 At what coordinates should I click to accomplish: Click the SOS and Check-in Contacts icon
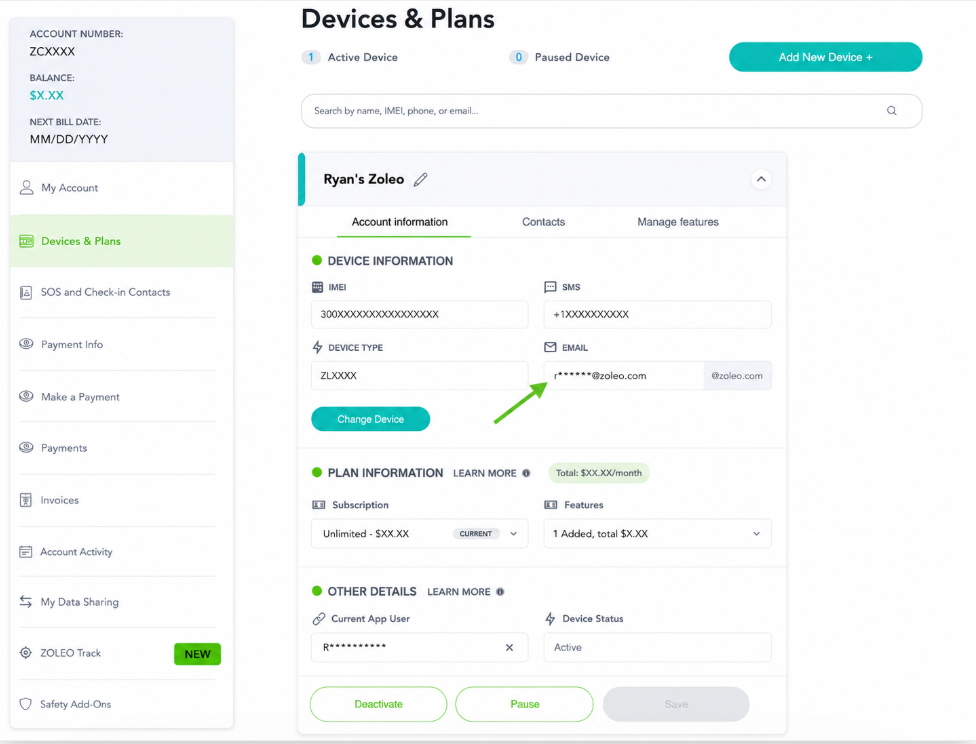click(x=26, y=293)
